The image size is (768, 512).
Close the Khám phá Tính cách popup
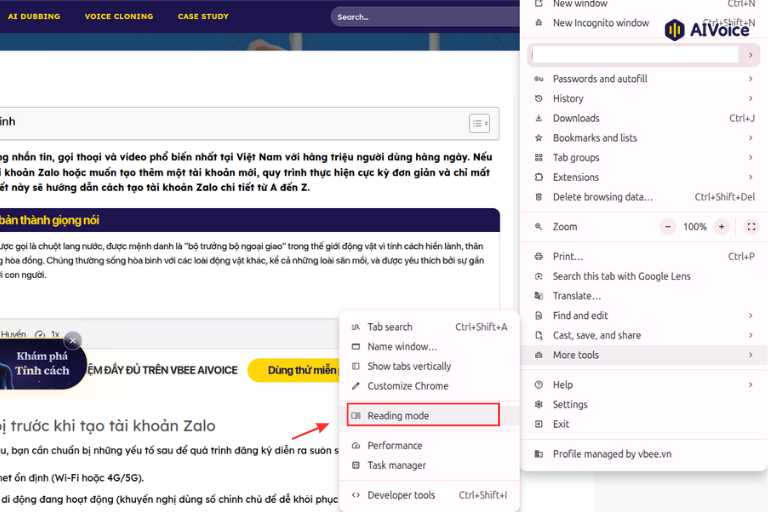73,340
